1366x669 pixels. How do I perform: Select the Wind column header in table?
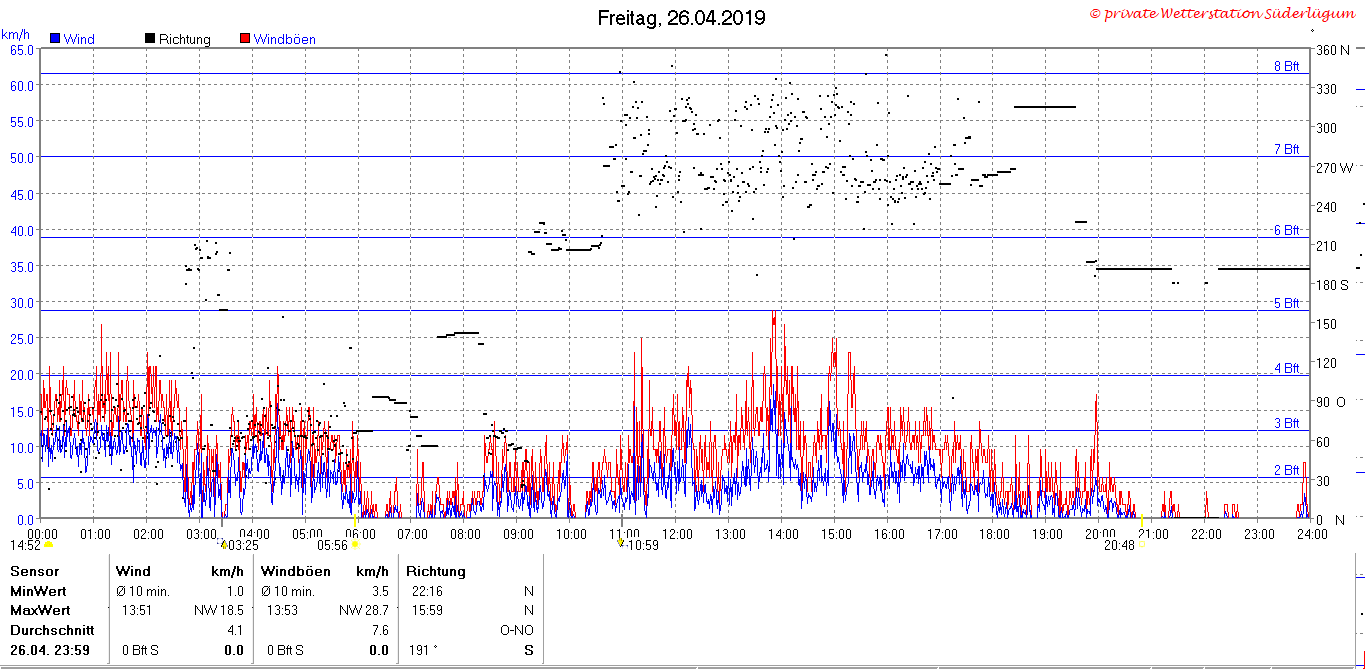(133, 571)
